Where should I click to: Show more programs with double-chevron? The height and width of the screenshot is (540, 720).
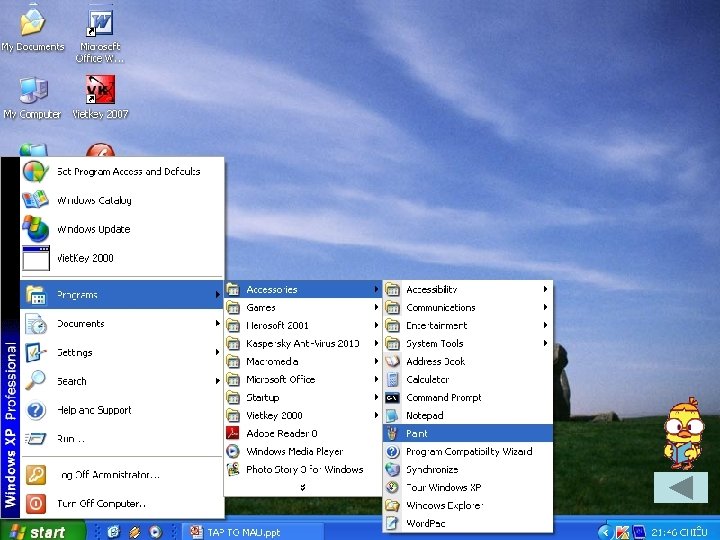pyautogui.click(x=303, y=487)
